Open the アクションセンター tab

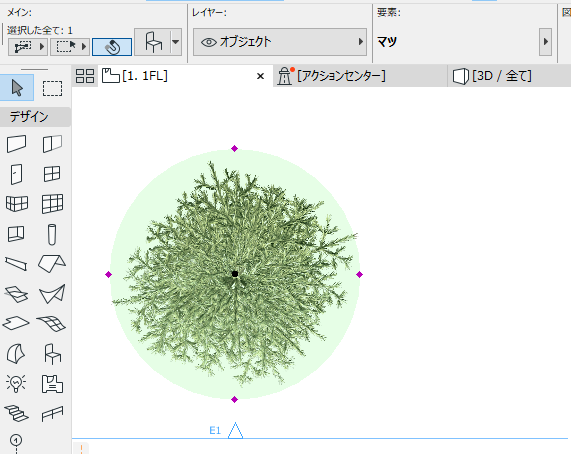click(x=331, y=76)
